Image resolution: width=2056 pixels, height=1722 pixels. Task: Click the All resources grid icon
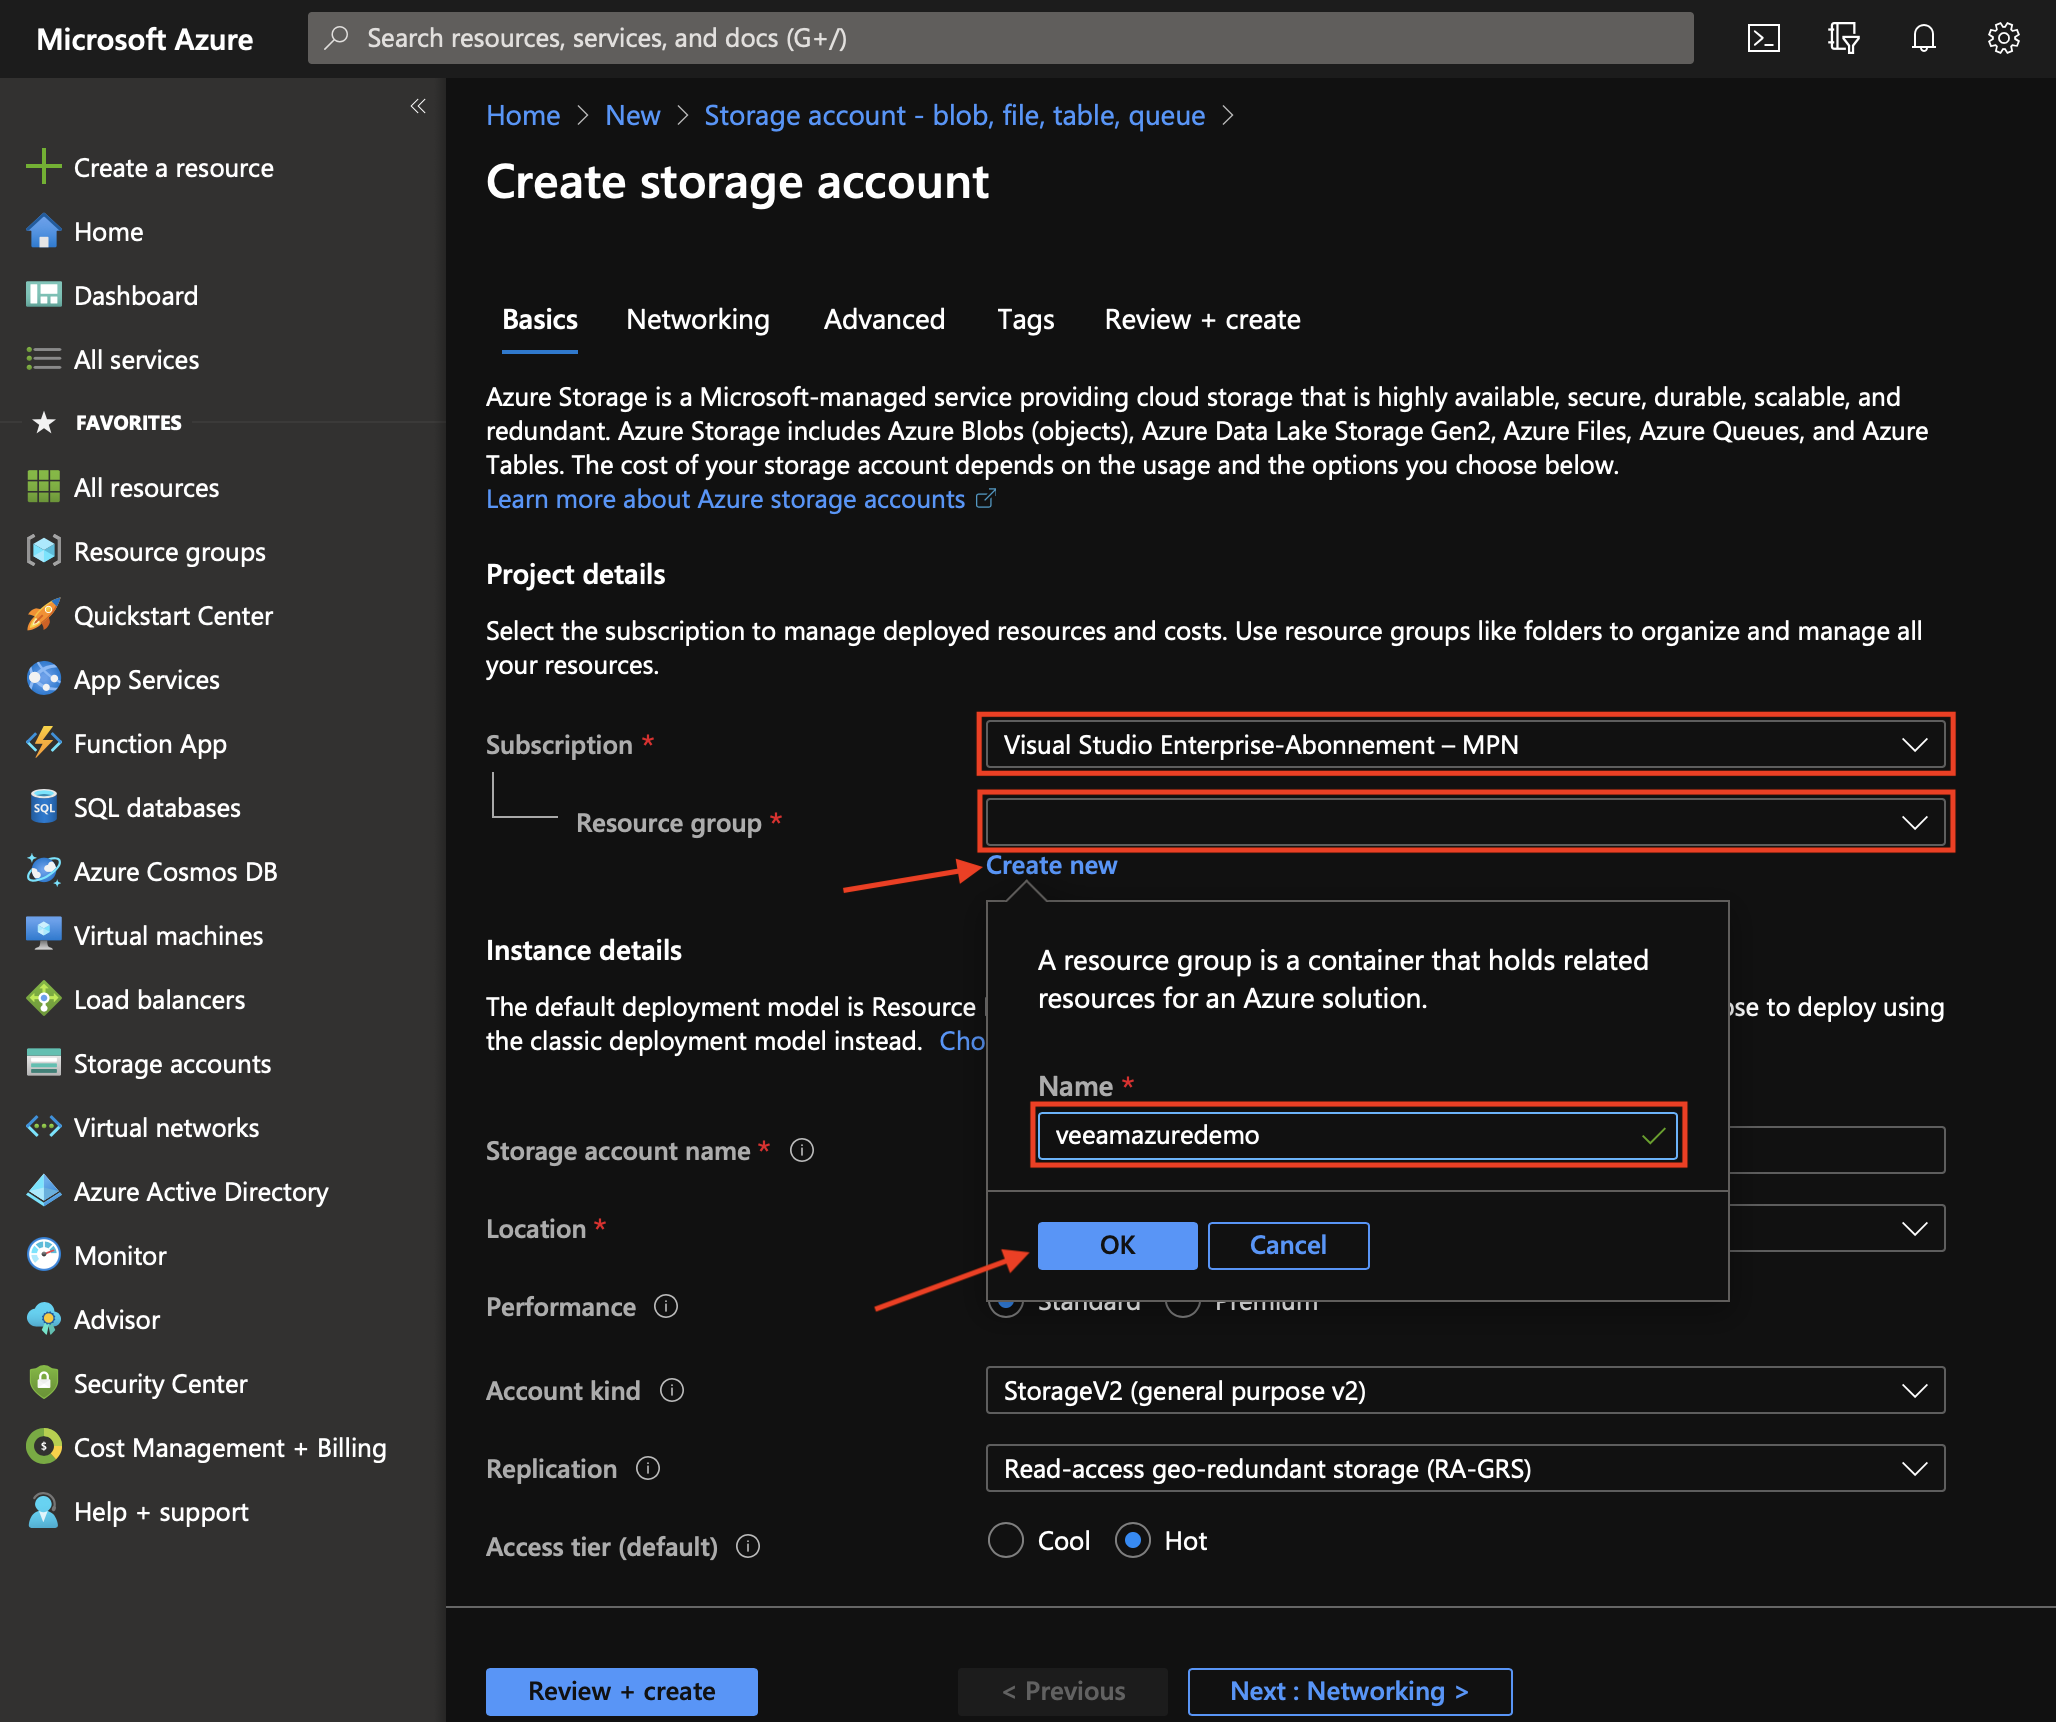(x=43, y=487)
